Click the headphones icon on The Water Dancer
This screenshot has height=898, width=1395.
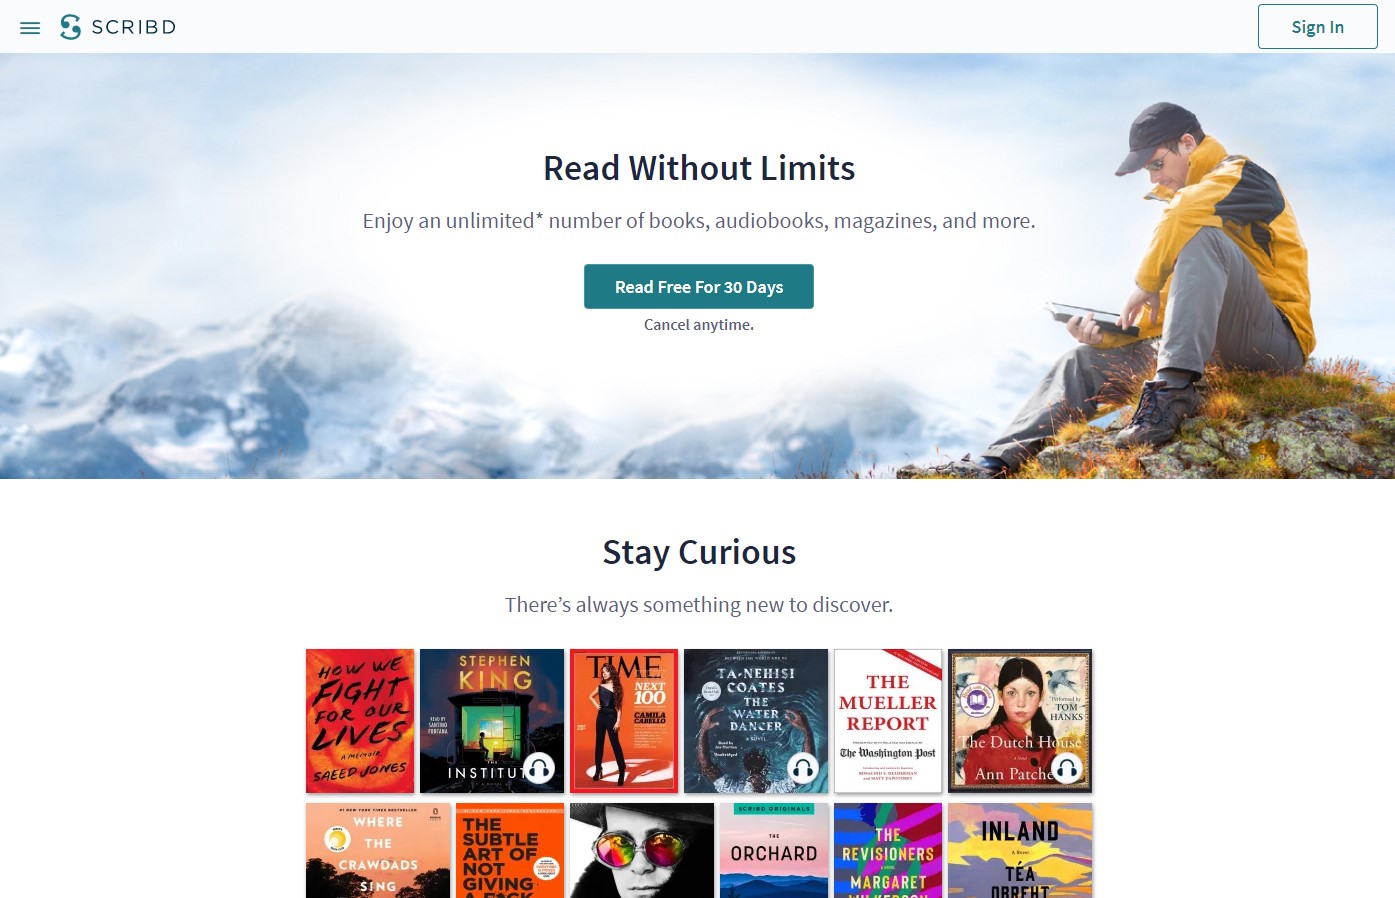pyautogui.click(x=803, y=768)
